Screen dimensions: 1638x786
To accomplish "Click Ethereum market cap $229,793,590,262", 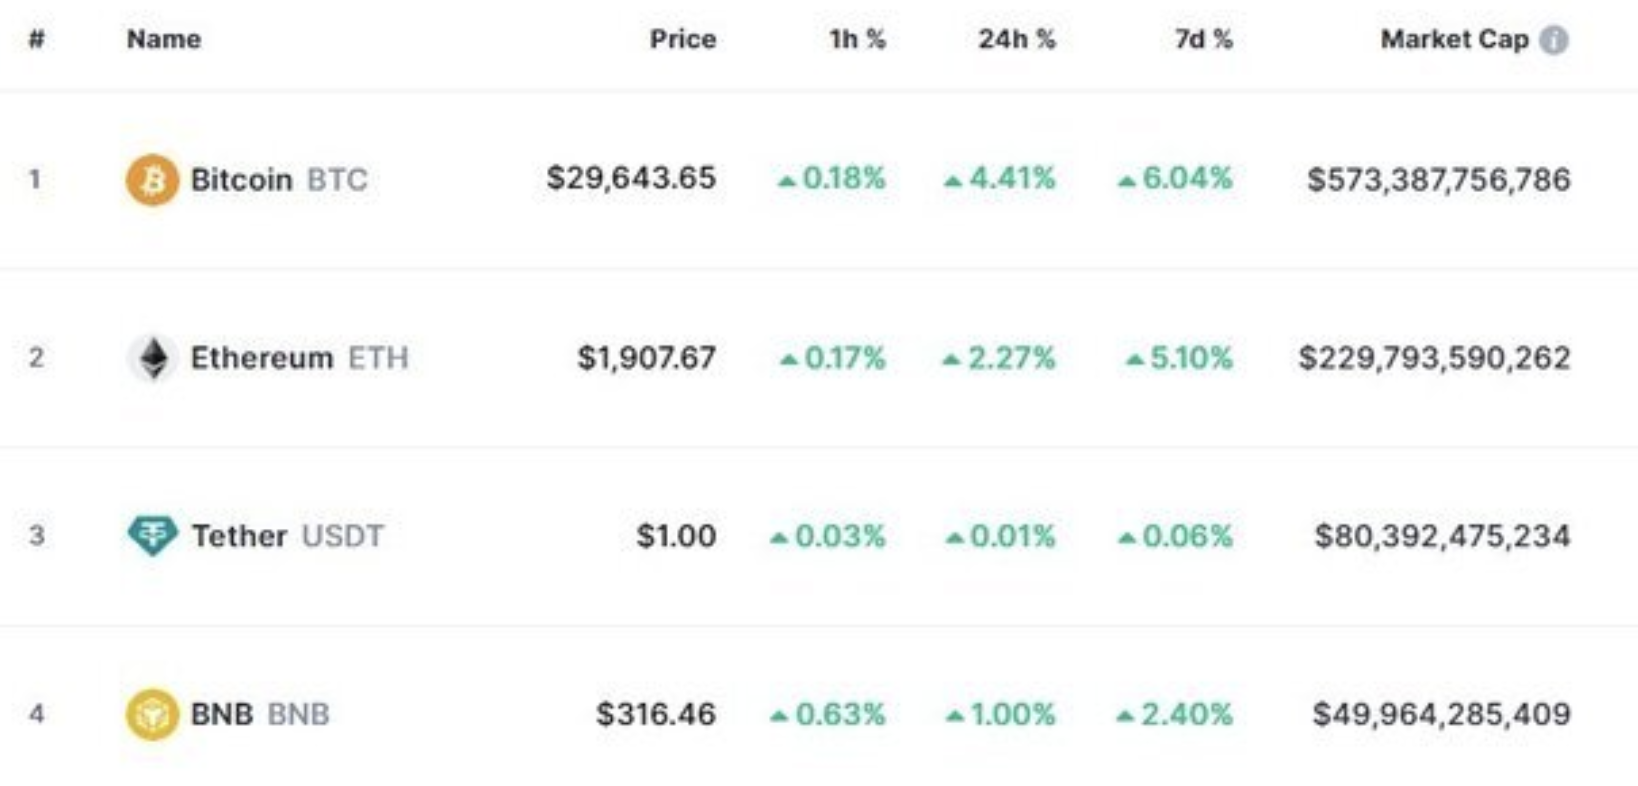I will tap(1434, 358).
